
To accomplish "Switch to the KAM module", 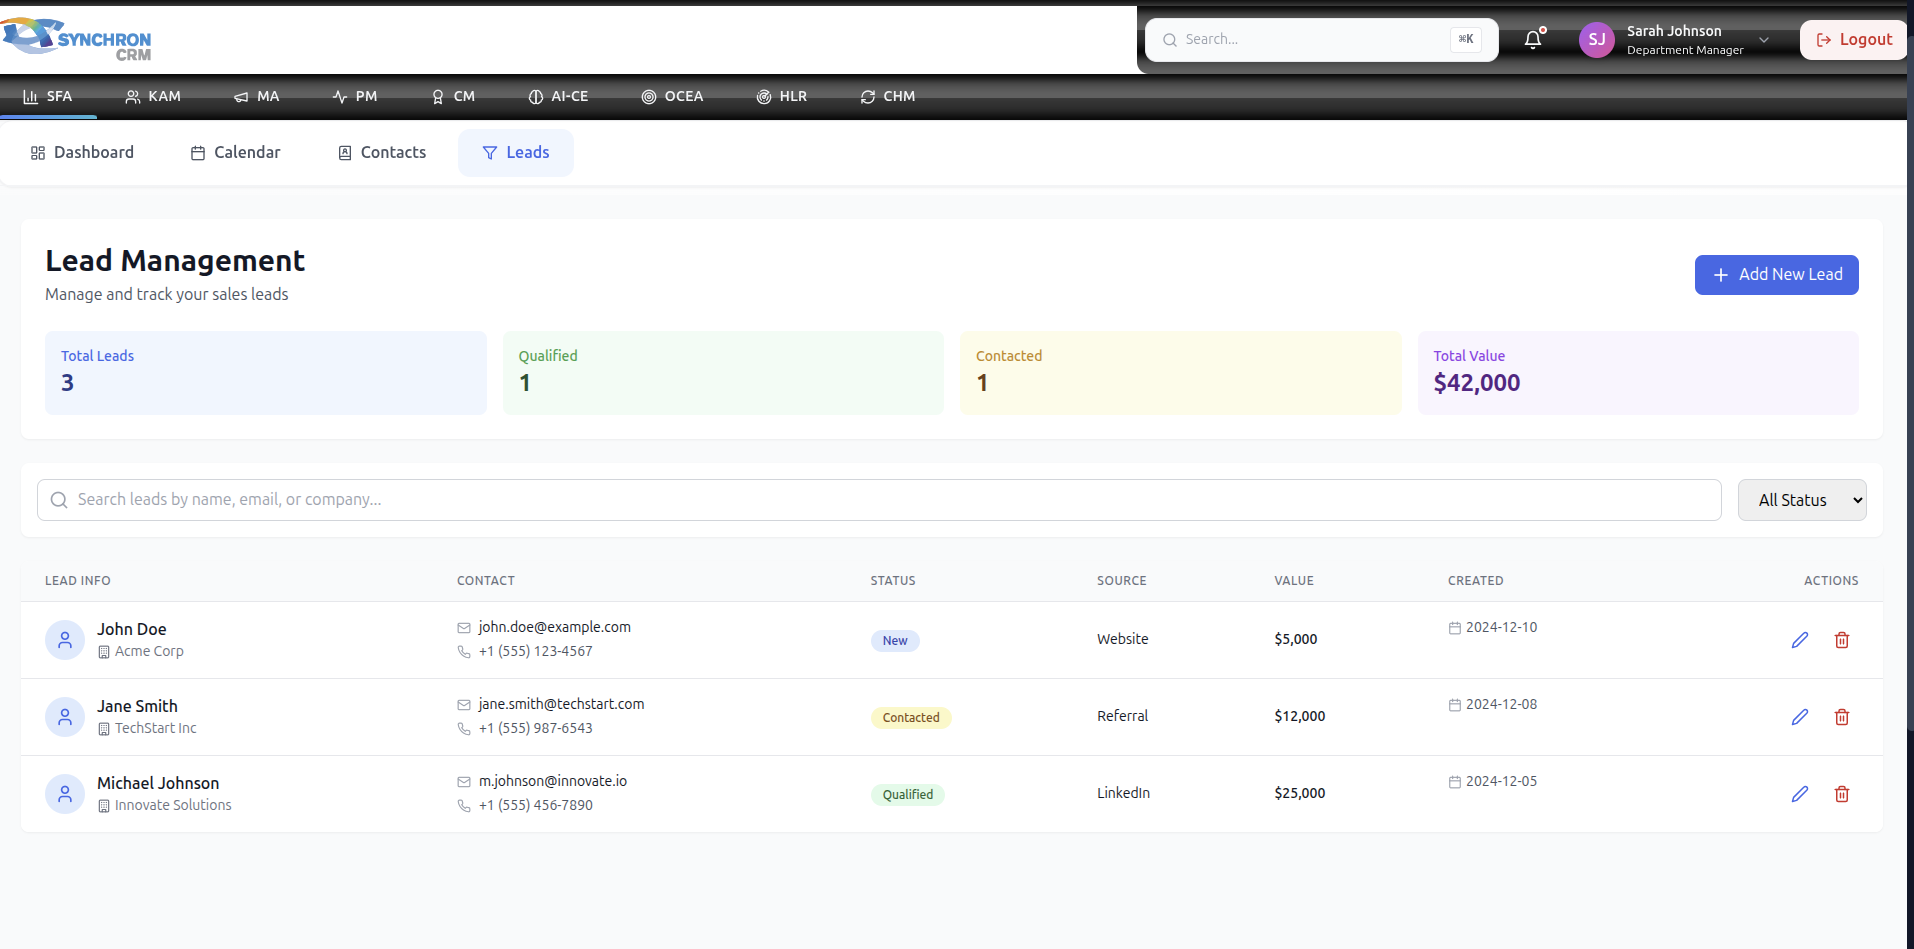I will pyautogui.click(x=153, y=97).
